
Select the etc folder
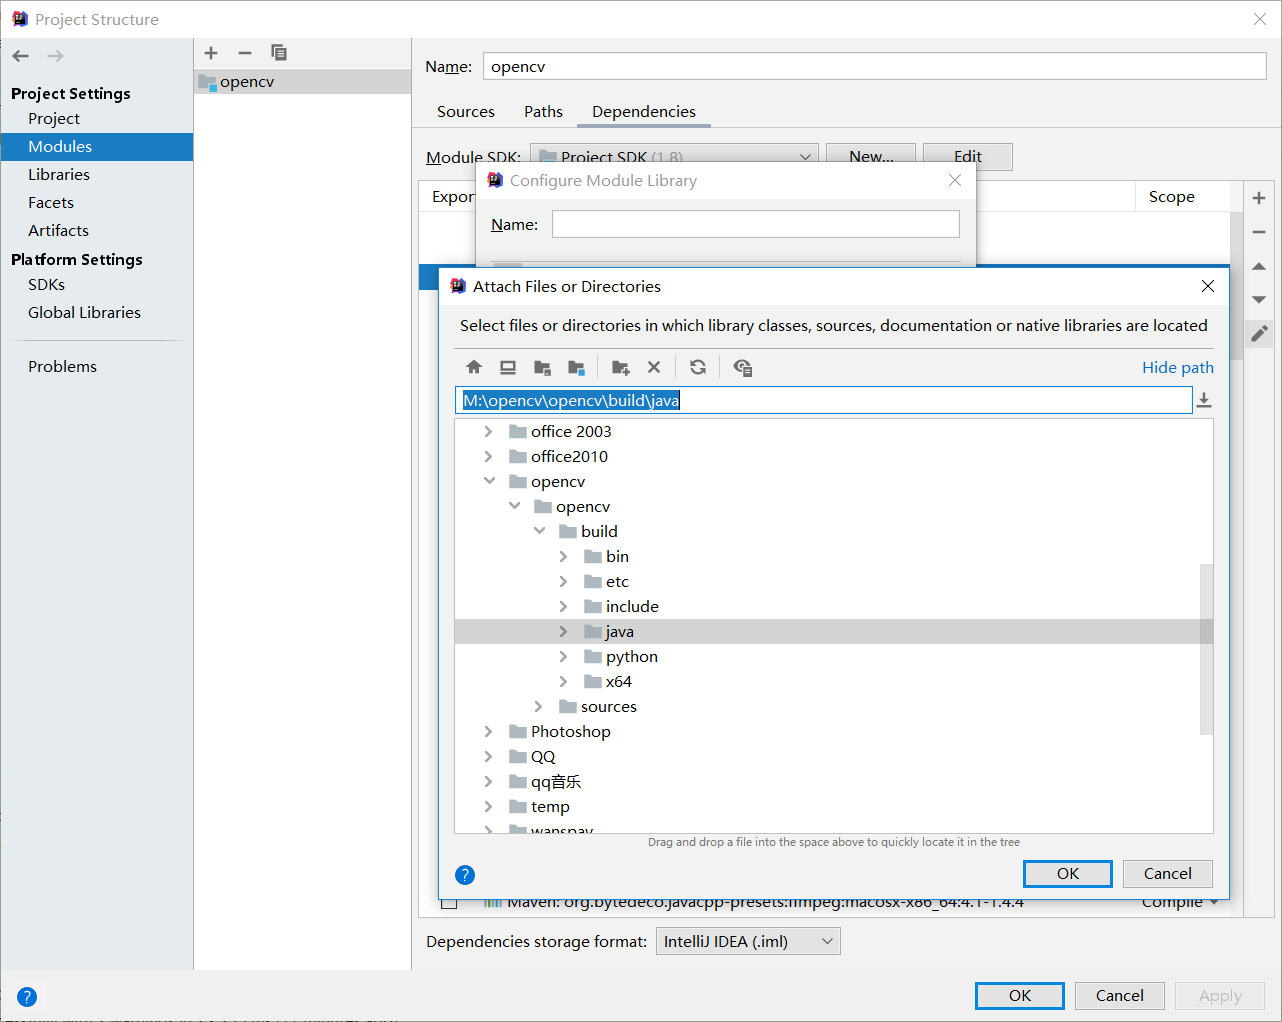coord(617,581)
